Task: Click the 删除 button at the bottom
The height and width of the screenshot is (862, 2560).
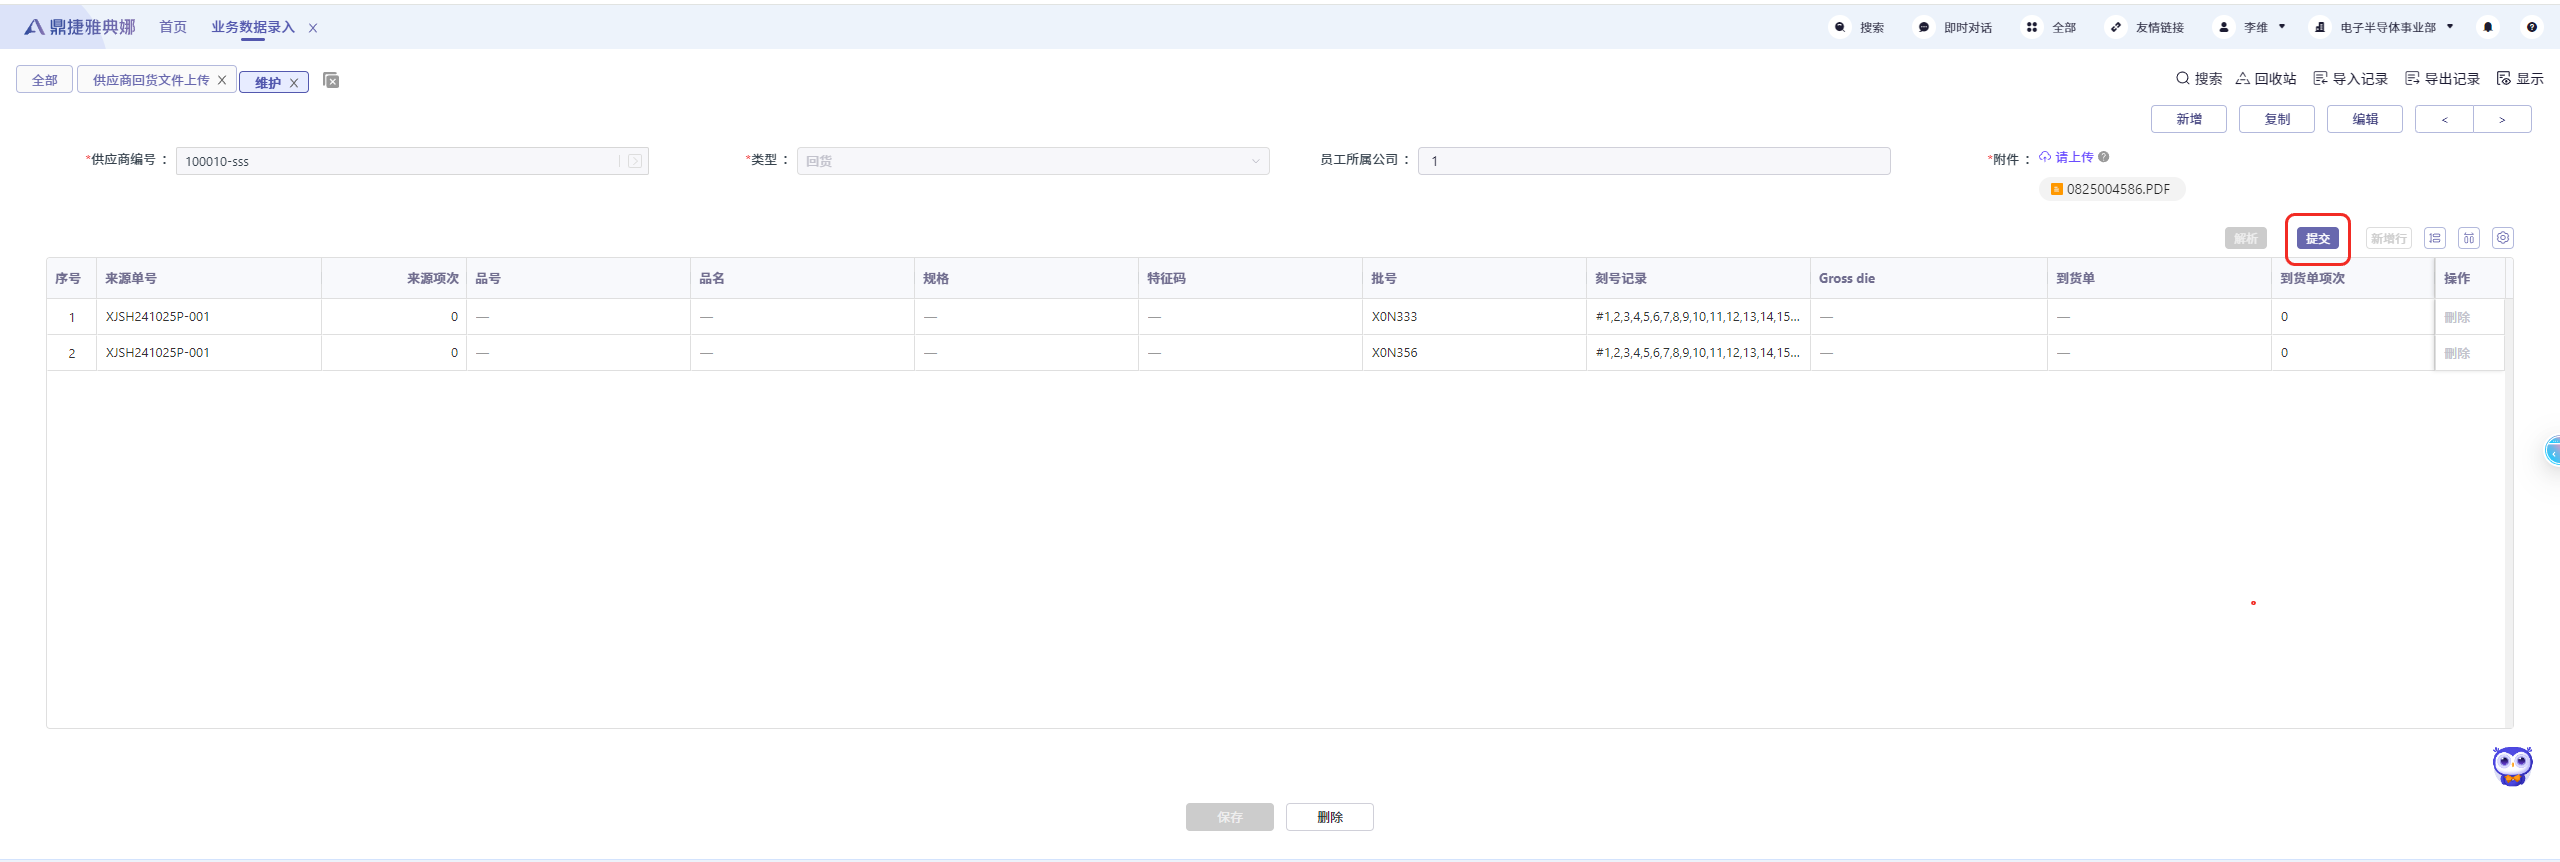Action: (1330, 817)
